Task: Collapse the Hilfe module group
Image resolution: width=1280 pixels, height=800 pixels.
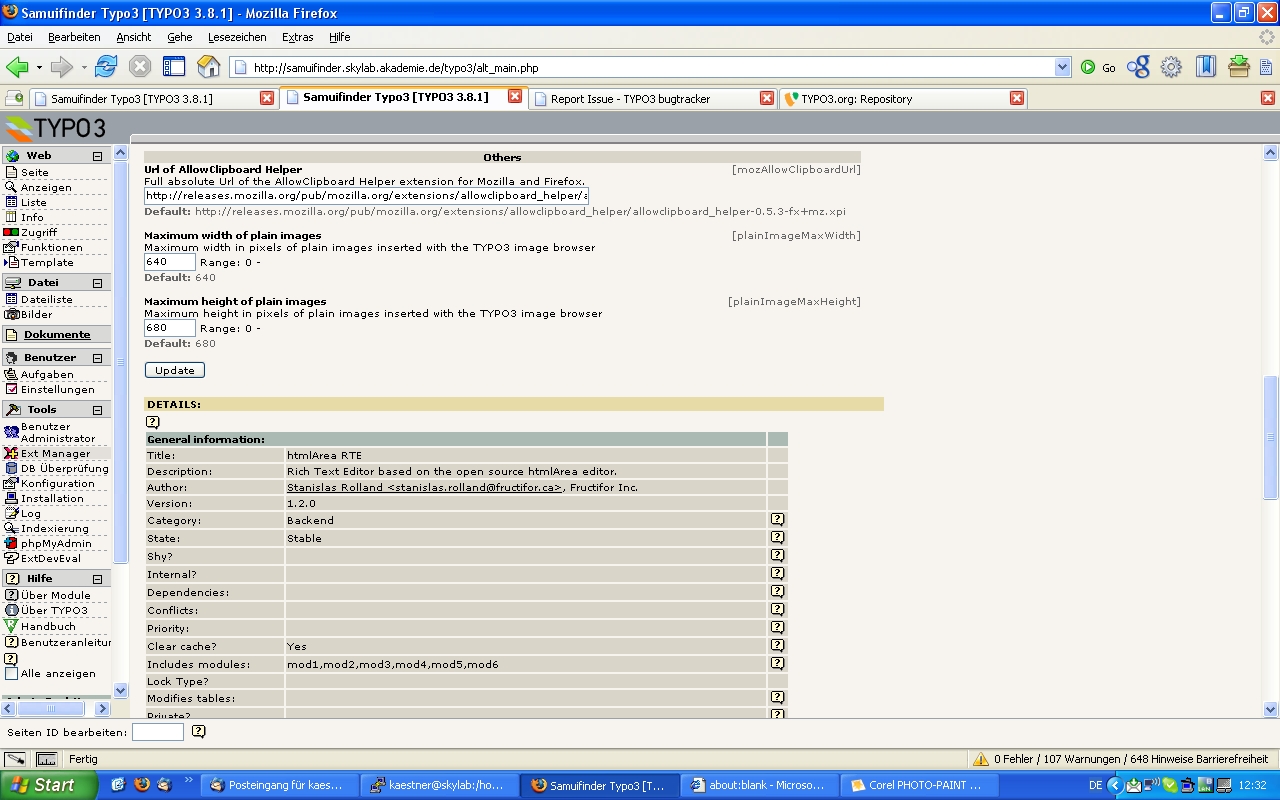Action: tap(97, 579)
